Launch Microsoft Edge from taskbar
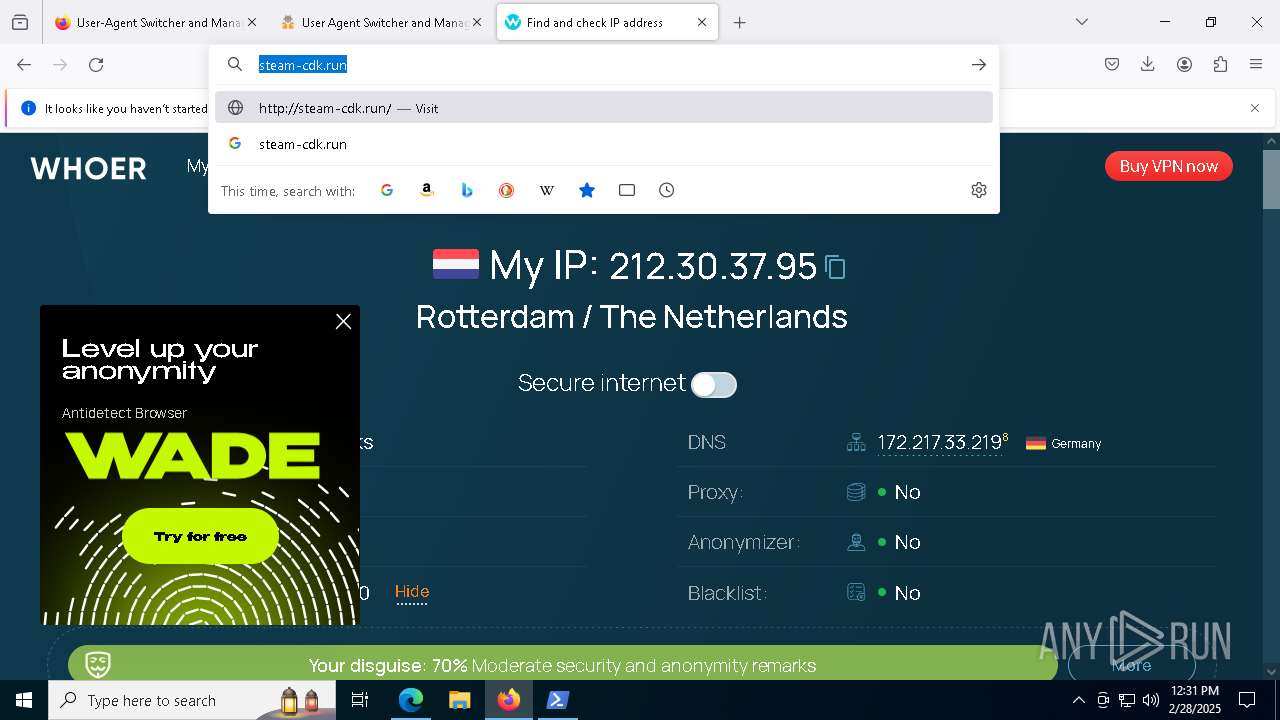The image size is (1280, 720). pyautogui.click(x=411, y=700)
